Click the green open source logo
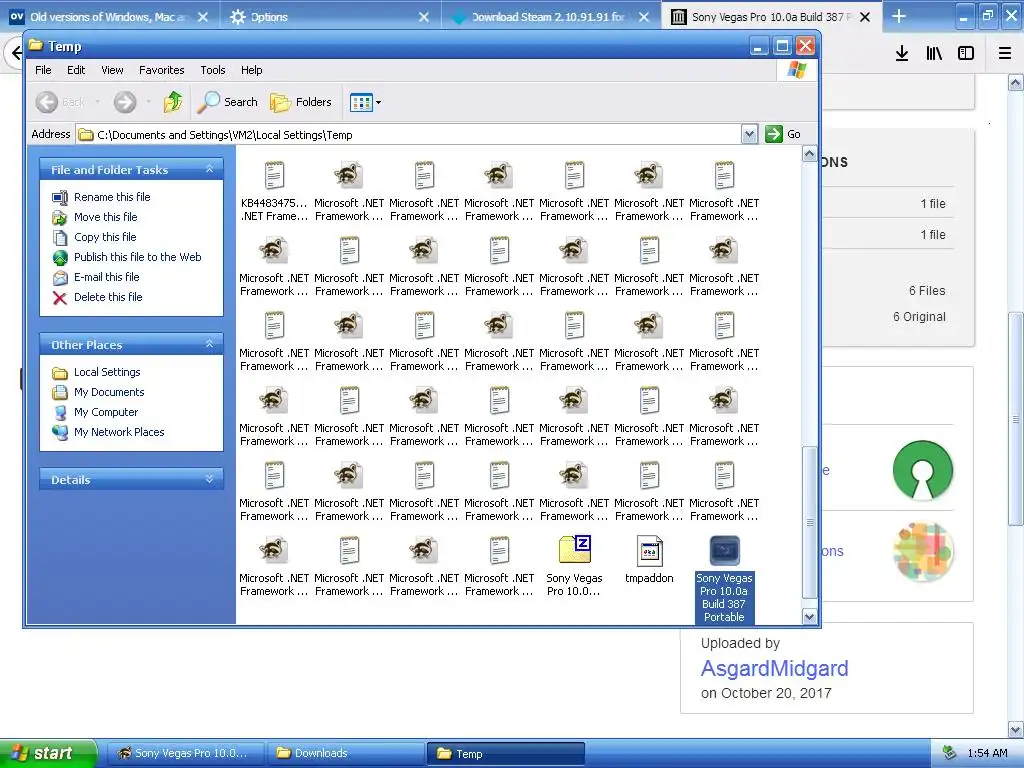 point(923,470)
